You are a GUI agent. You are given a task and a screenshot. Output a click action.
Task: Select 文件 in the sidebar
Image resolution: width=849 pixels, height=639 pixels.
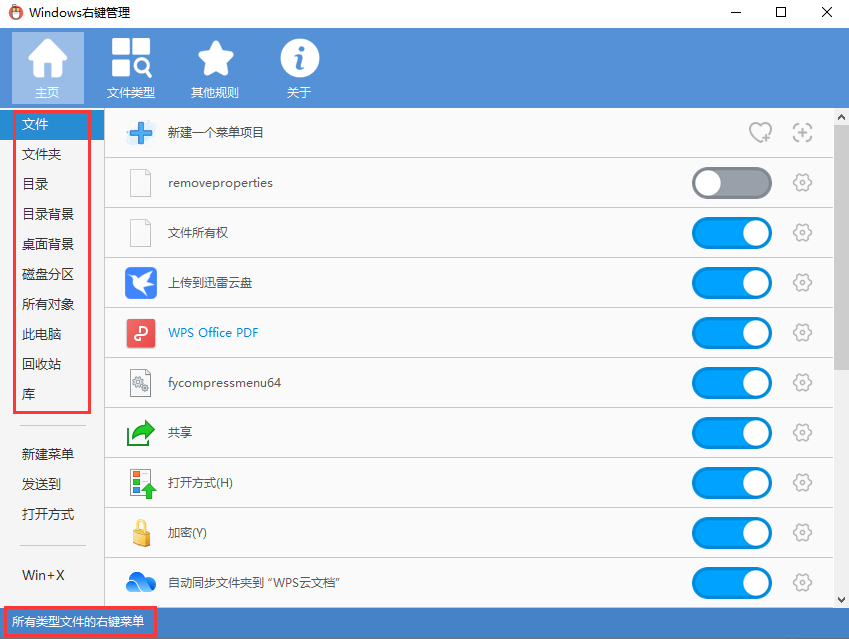[x=52, y=125]
